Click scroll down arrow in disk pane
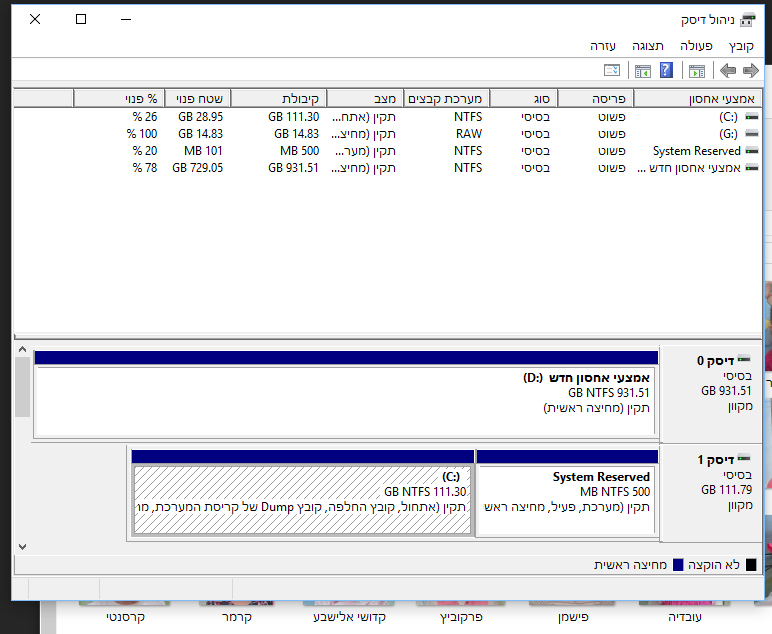The image size is (772, 634). click(22, 546)
